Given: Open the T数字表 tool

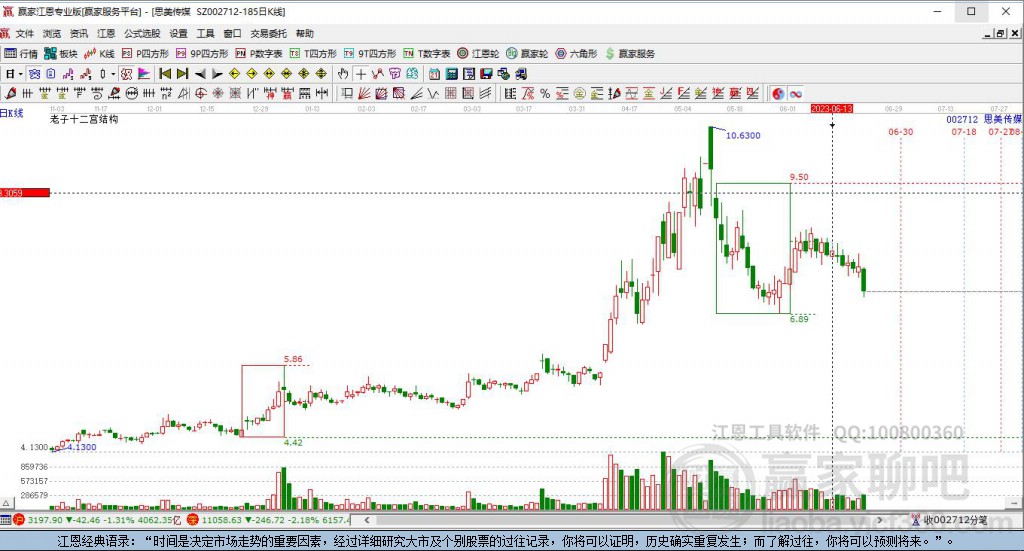Looking at the screenshot, I should [x=426, y=54].
